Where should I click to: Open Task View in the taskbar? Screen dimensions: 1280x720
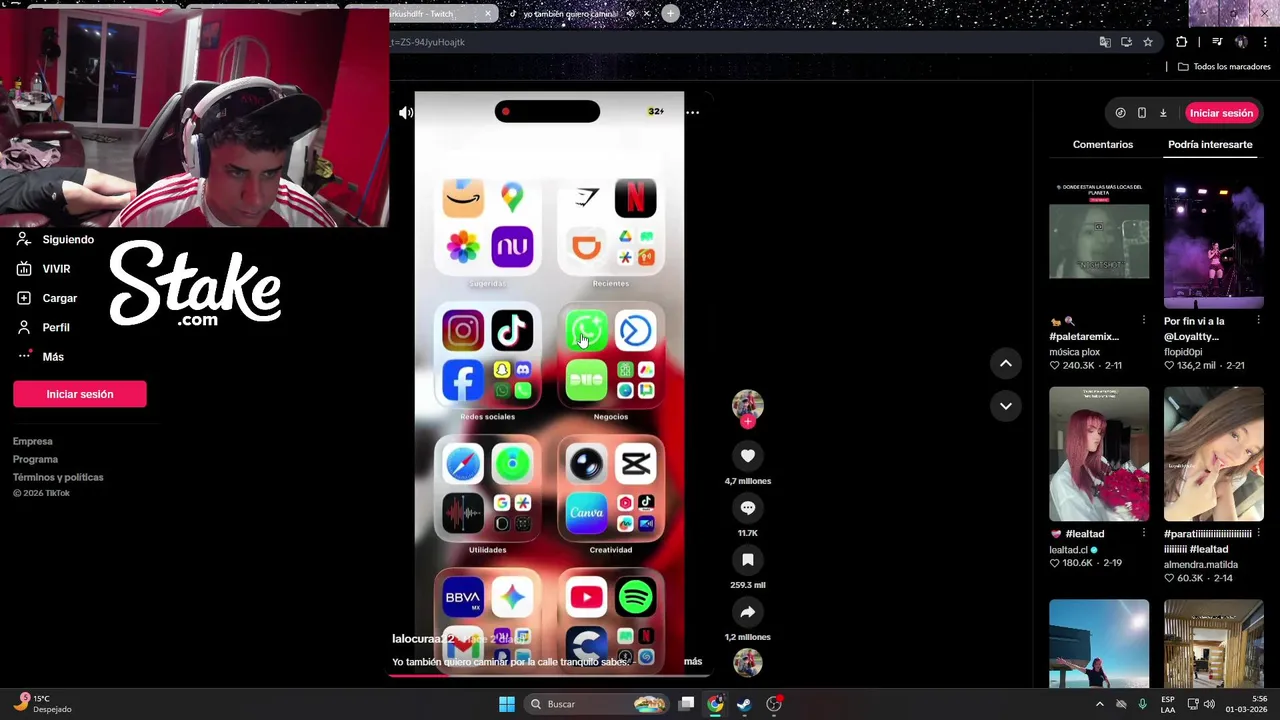tap(687, 704)
